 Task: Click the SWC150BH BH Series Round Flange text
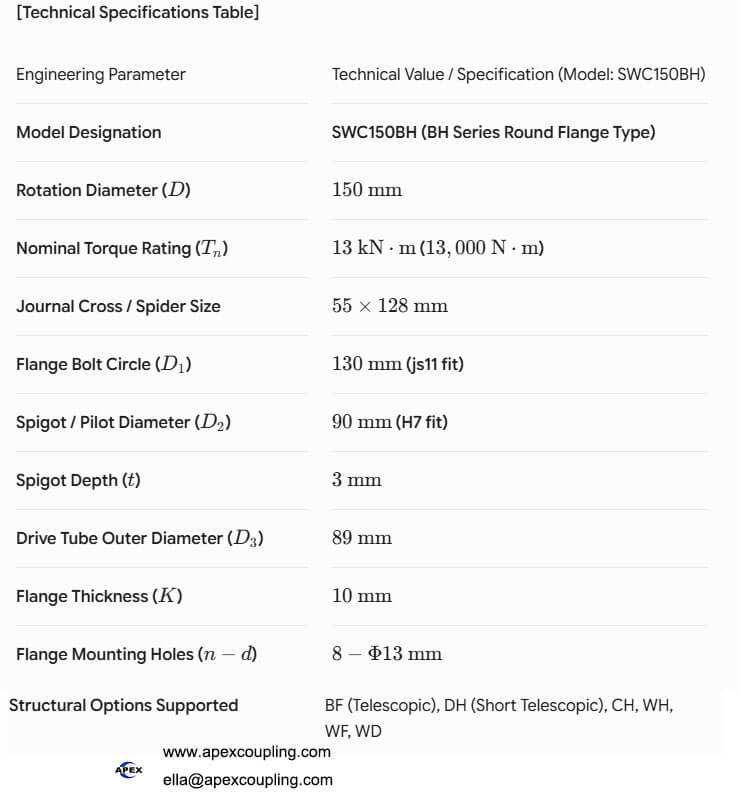point(493,133)
